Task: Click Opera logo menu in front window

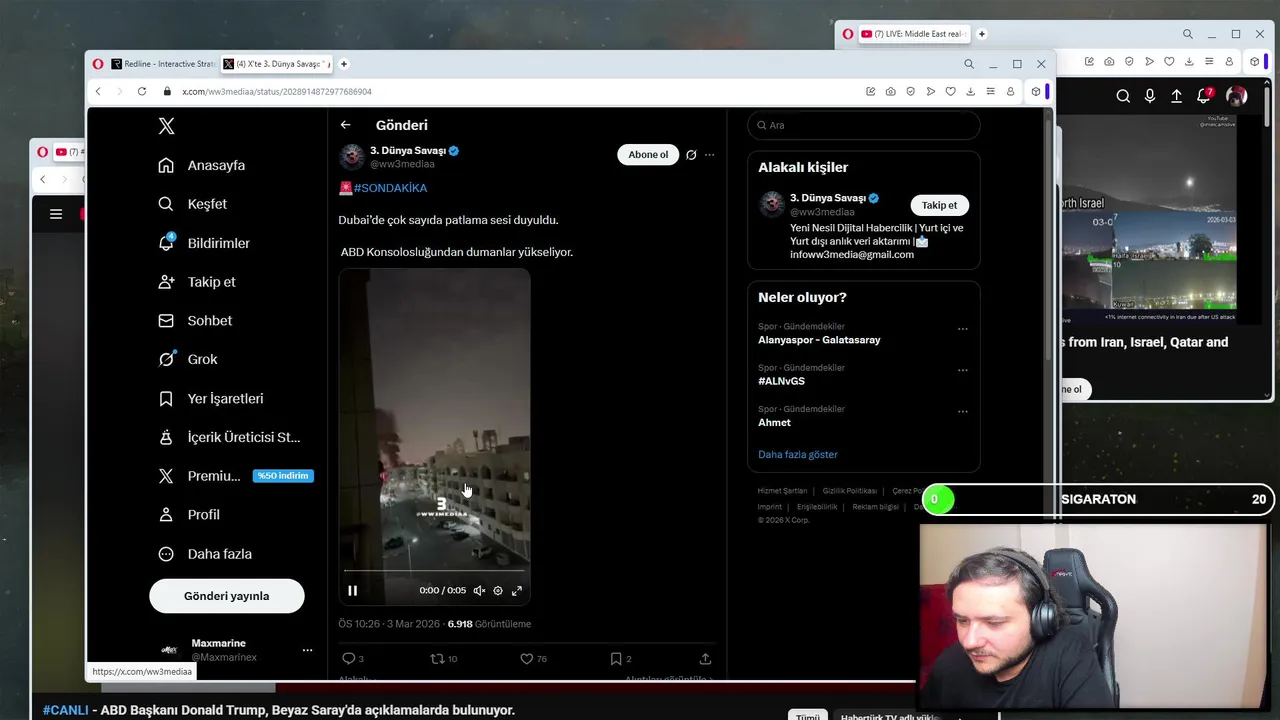Action: point(98,64)
